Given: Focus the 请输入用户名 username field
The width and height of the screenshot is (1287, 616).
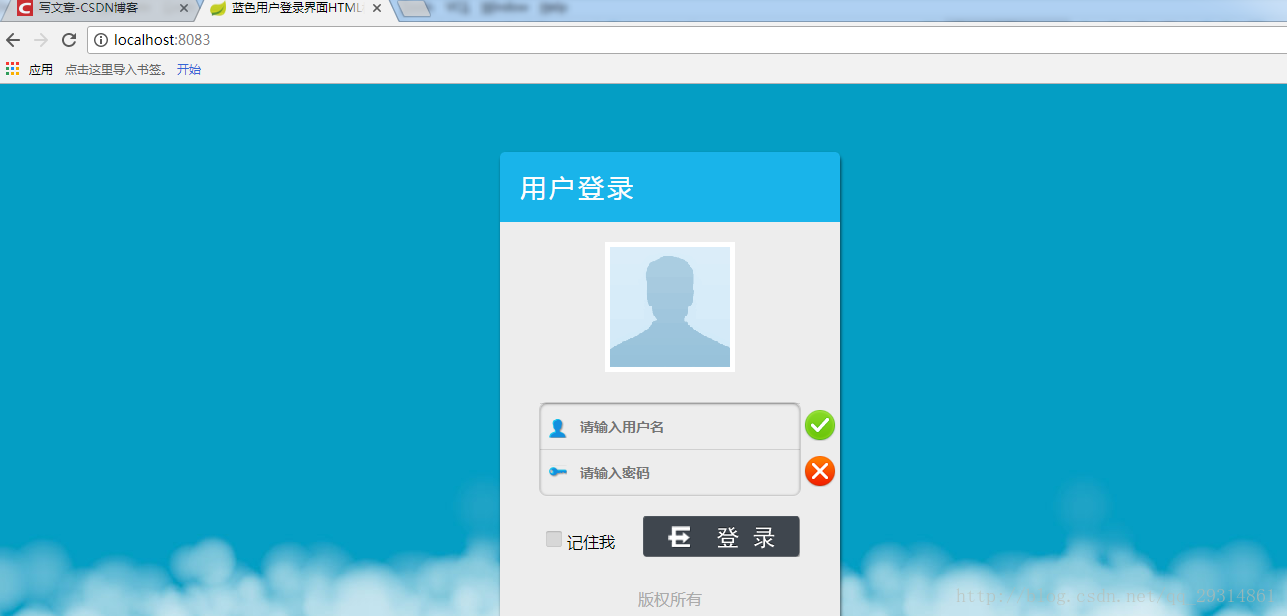Looking at the screenshot, I should click(x=670, y=427).
